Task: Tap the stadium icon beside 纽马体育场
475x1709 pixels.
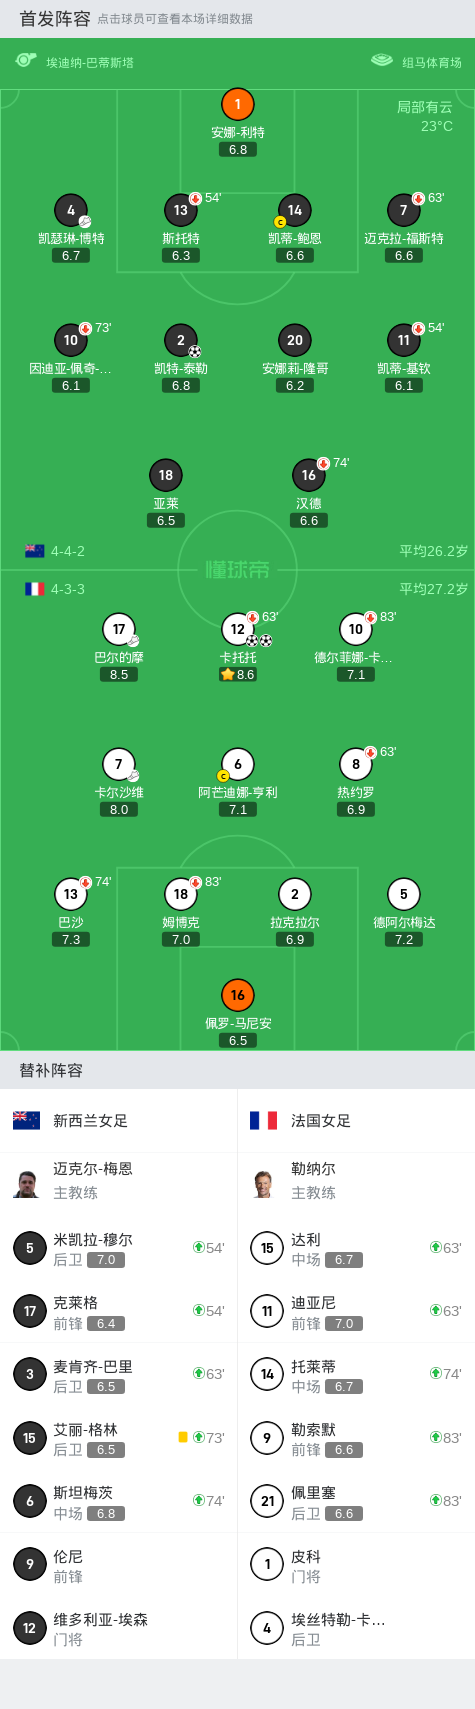Action: tap(382, 61)
